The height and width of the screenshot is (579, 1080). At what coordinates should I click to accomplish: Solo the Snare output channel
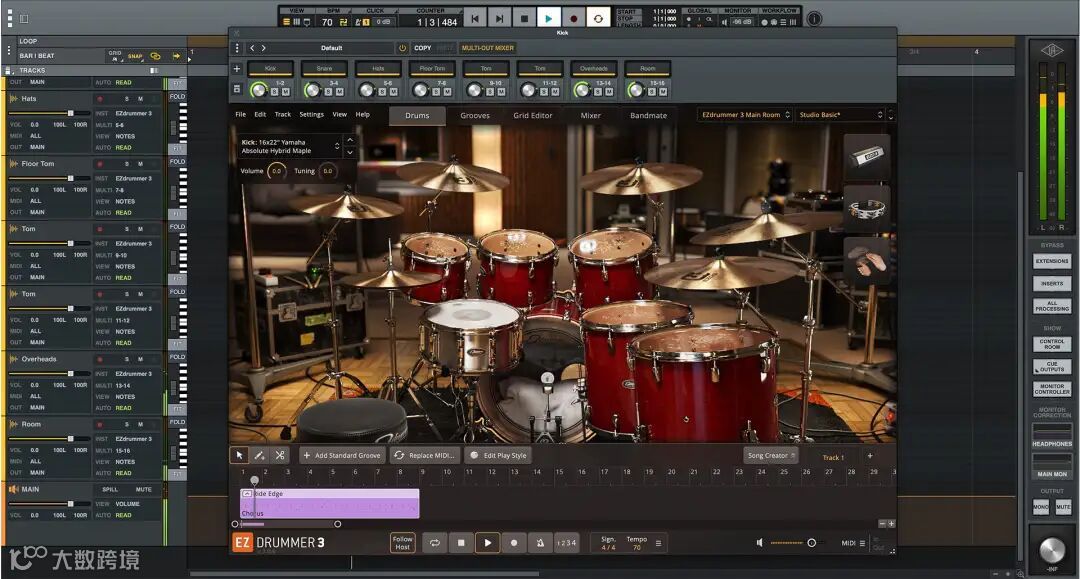(329, 91)
